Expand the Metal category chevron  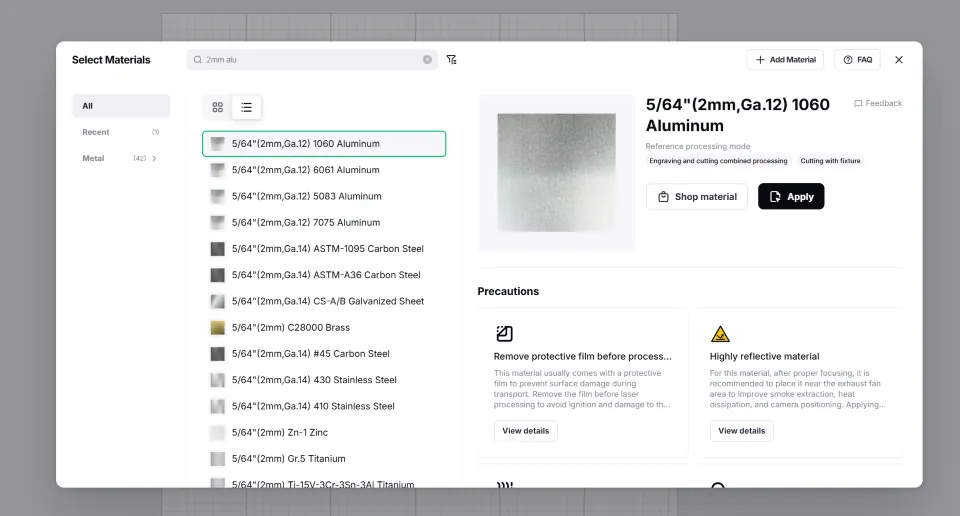[x=154, y=158]
